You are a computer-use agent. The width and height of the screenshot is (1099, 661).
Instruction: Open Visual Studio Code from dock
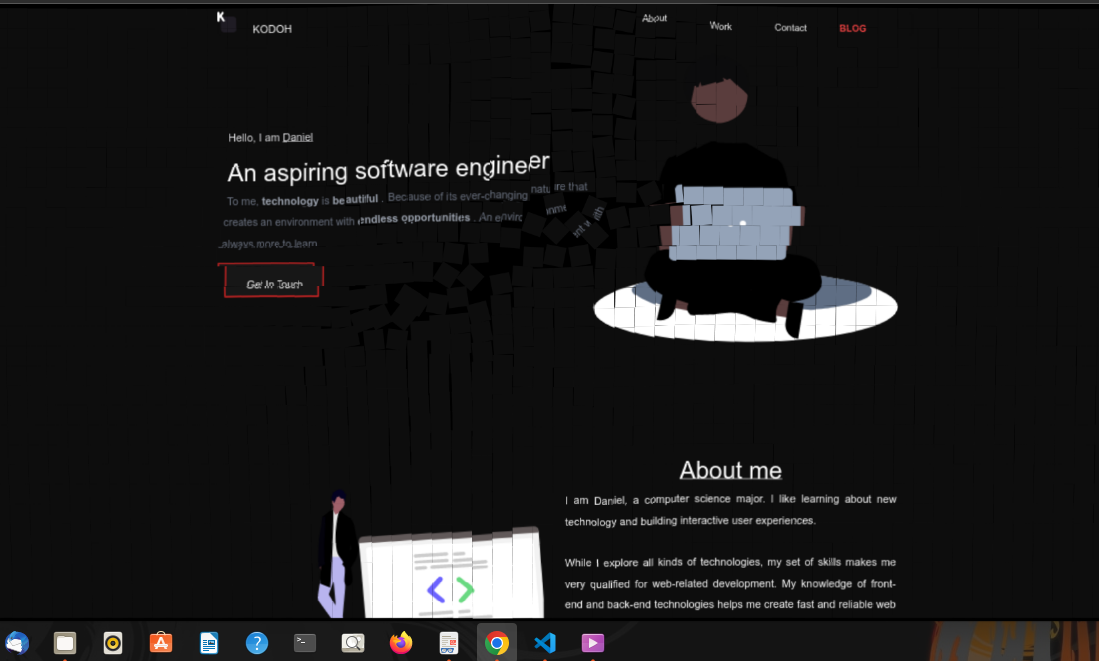[545, 643]
